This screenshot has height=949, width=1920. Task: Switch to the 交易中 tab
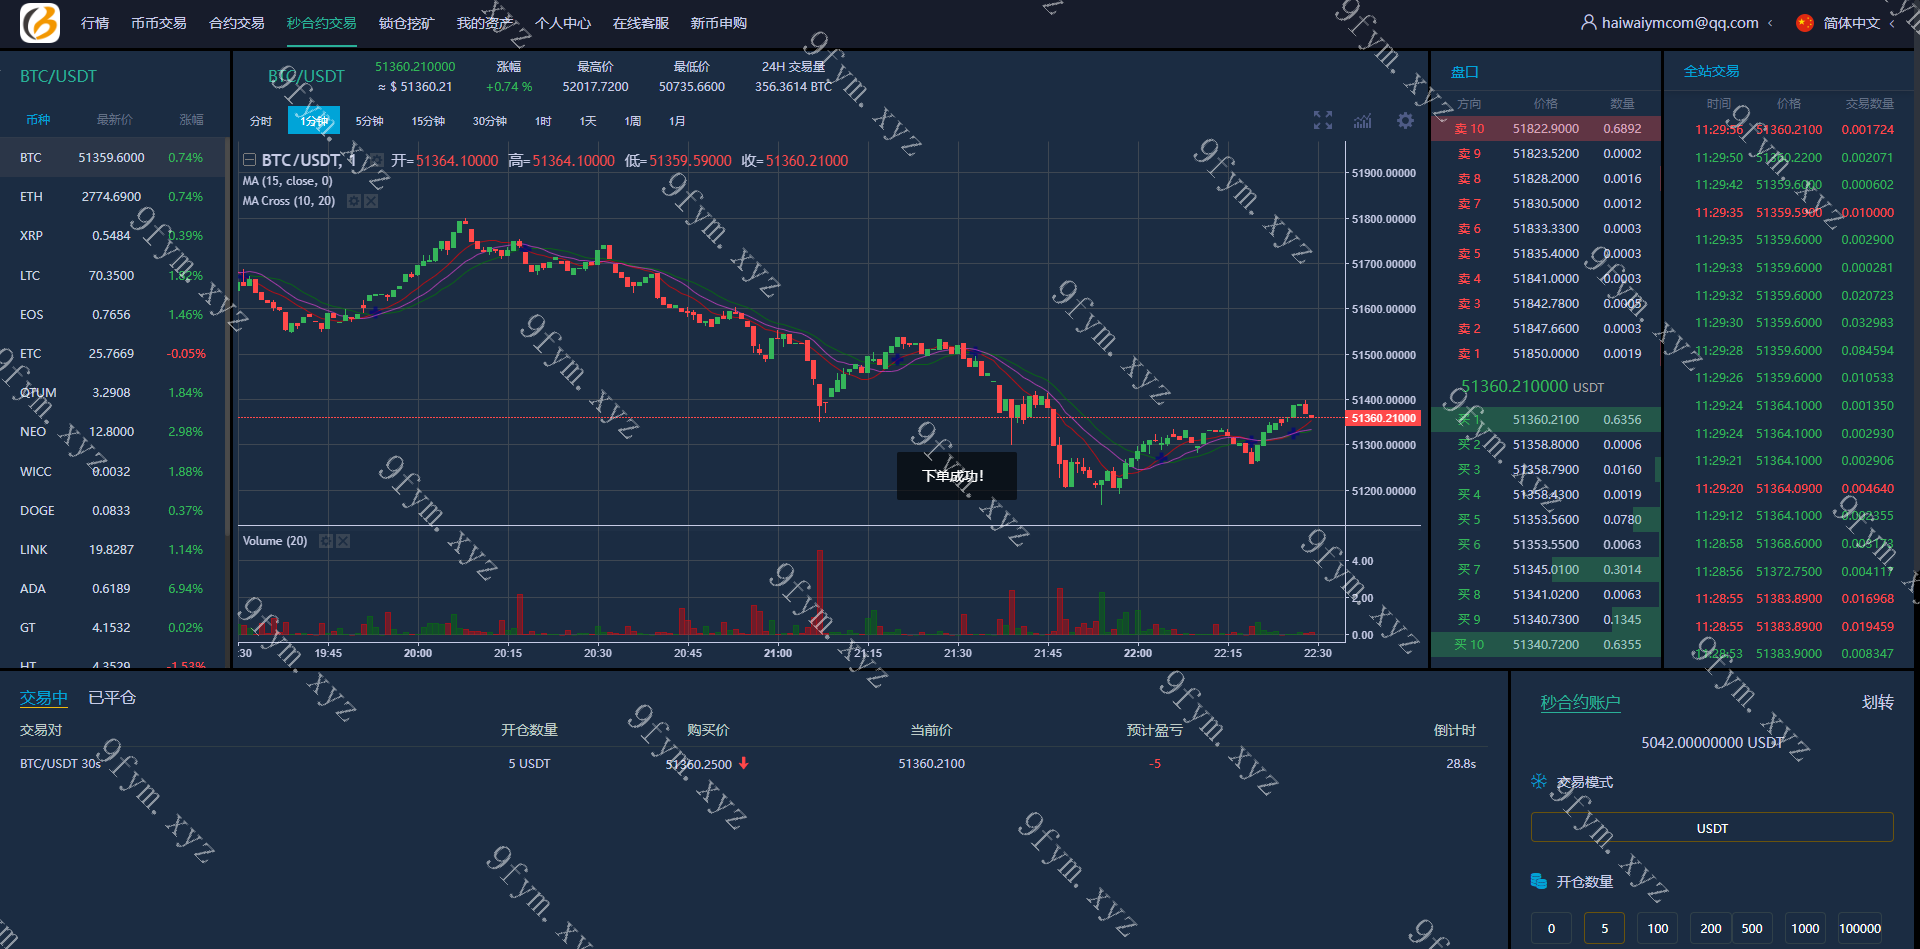pos(44,698)
